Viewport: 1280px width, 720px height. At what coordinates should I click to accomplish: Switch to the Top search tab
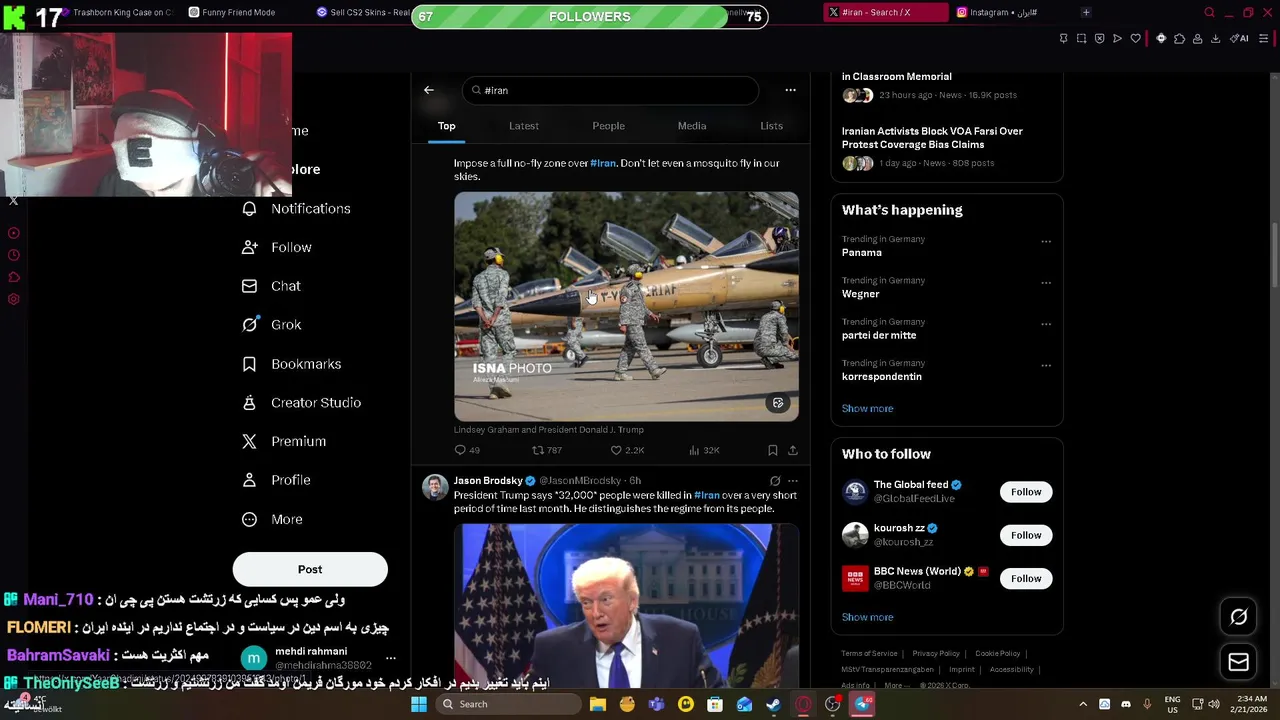(446, 126)
